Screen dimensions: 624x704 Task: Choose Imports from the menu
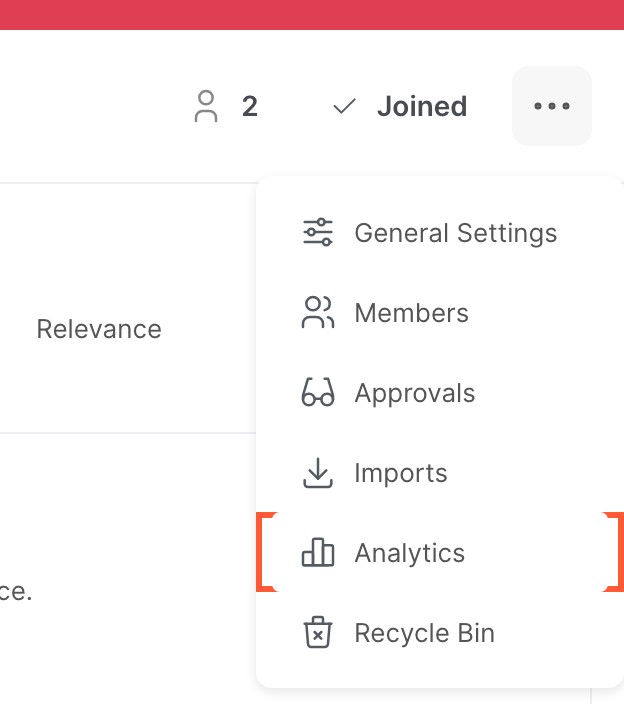[440, 473]
